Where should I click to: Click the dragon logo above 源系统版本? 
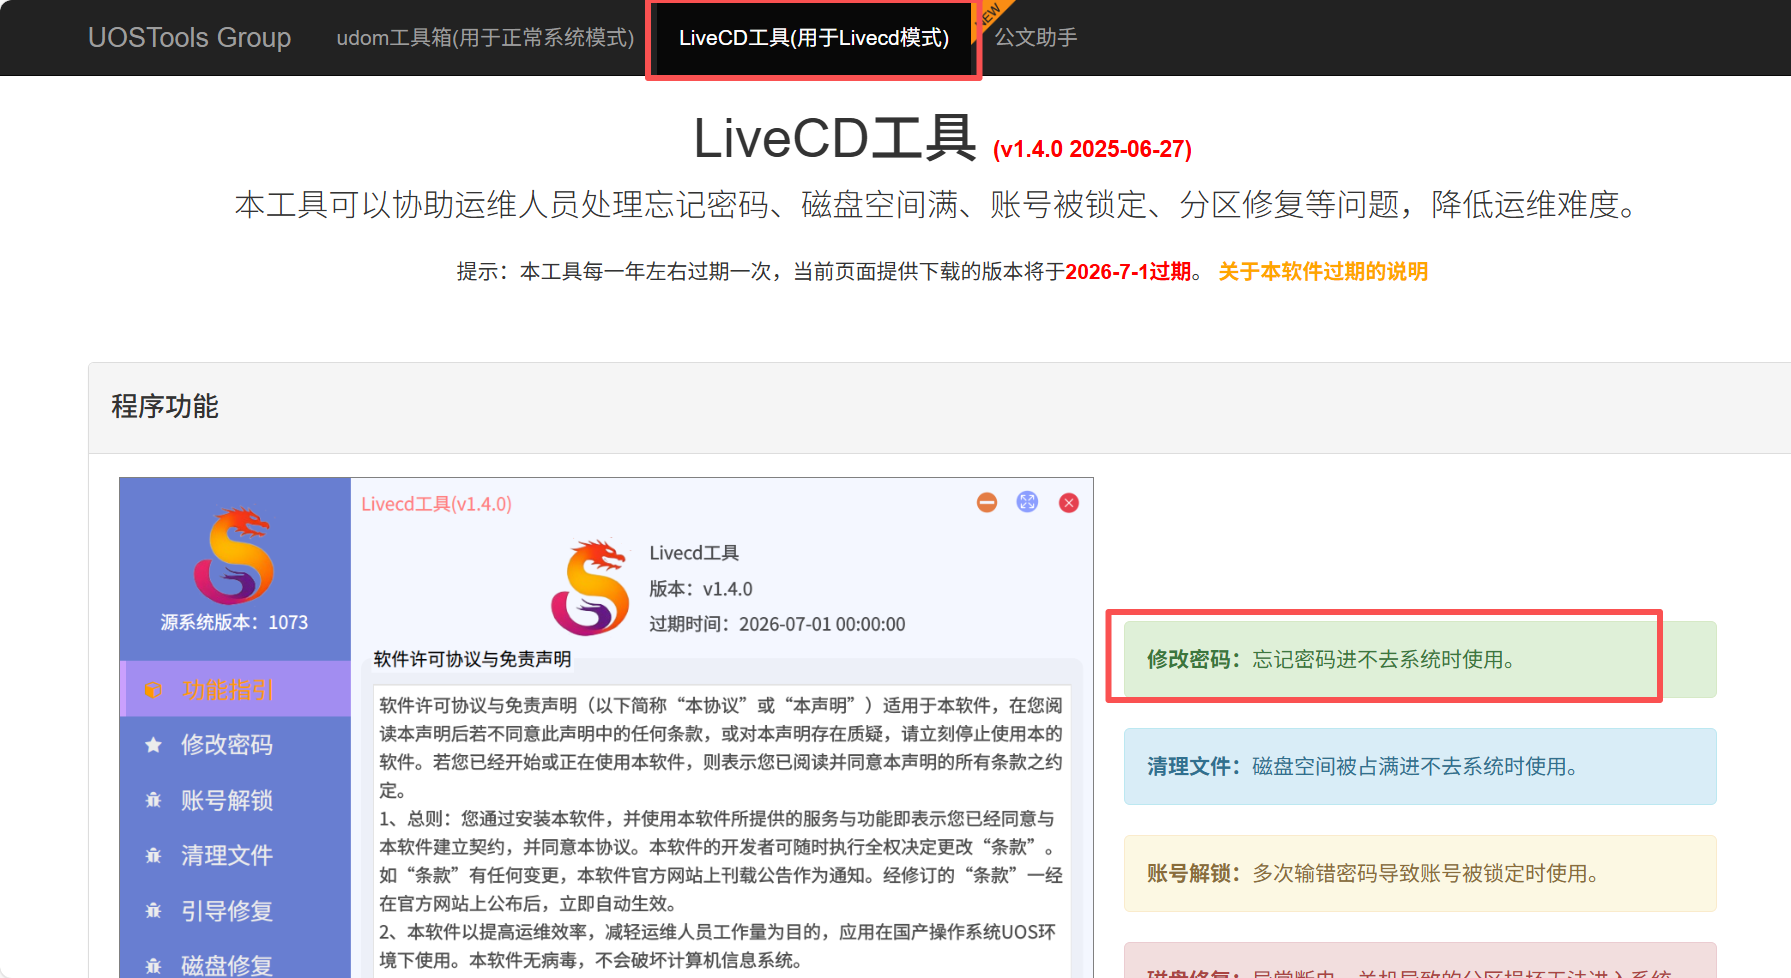pyautogui.click(x=234, y=556)
